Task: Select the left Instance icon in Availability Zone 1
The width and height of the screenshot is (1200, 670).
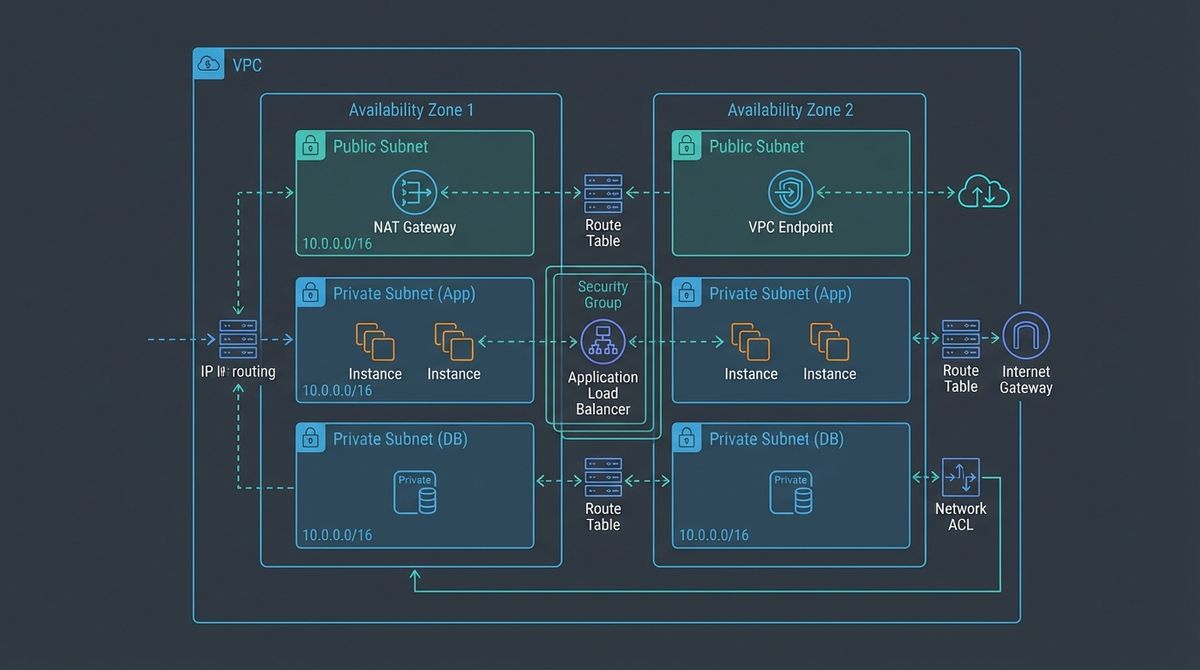Action: [x=375, y=341]
